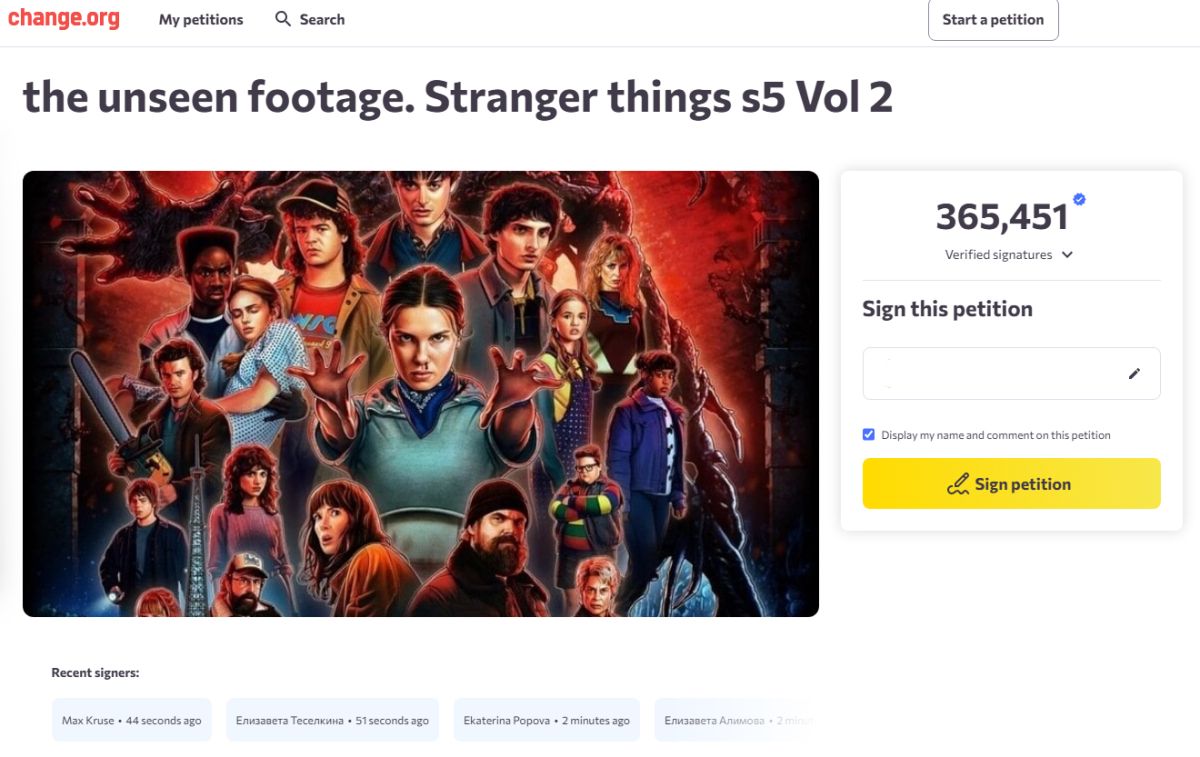Open Search in top navigation

(x=321, y=20)
